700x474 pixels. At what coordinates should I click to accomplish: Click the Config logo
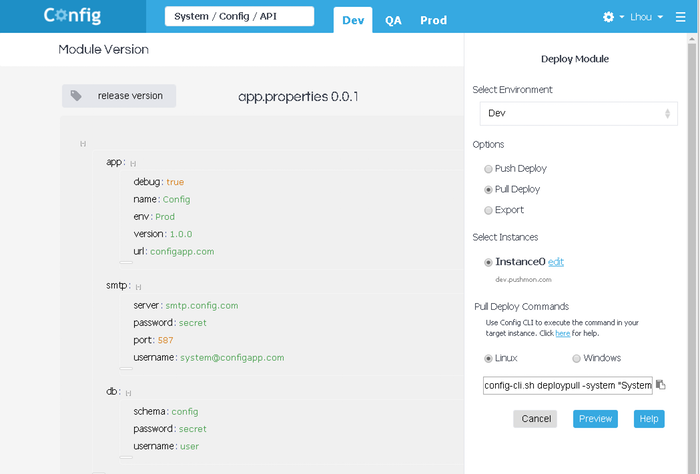(72, 16)
